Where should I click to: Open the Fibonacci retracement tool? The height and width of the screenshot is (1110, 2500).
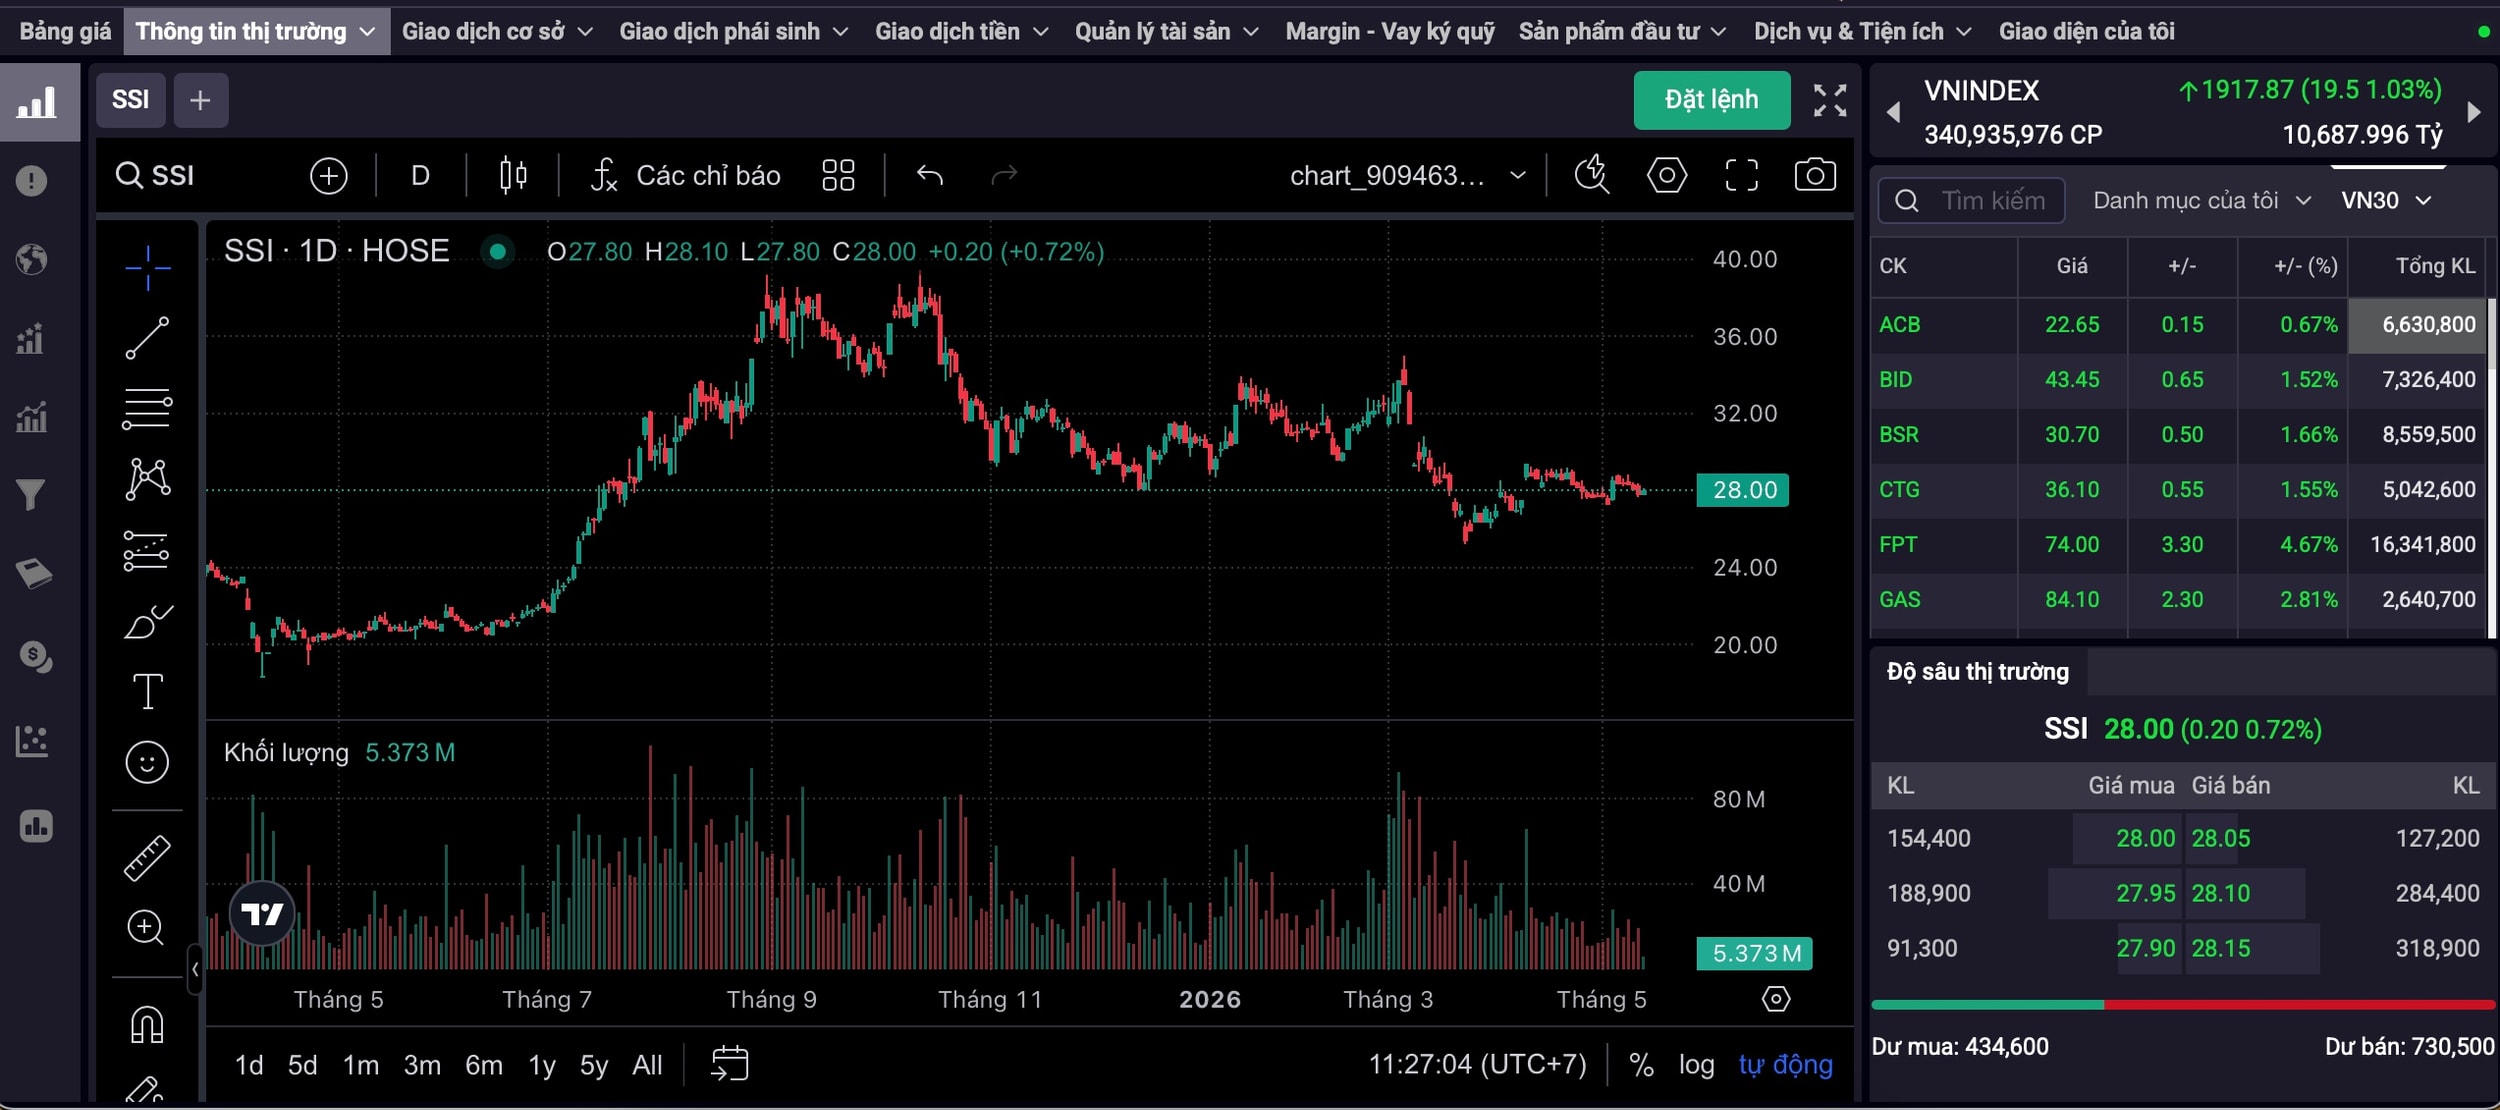pyautogui.click(x=147, y=408)
